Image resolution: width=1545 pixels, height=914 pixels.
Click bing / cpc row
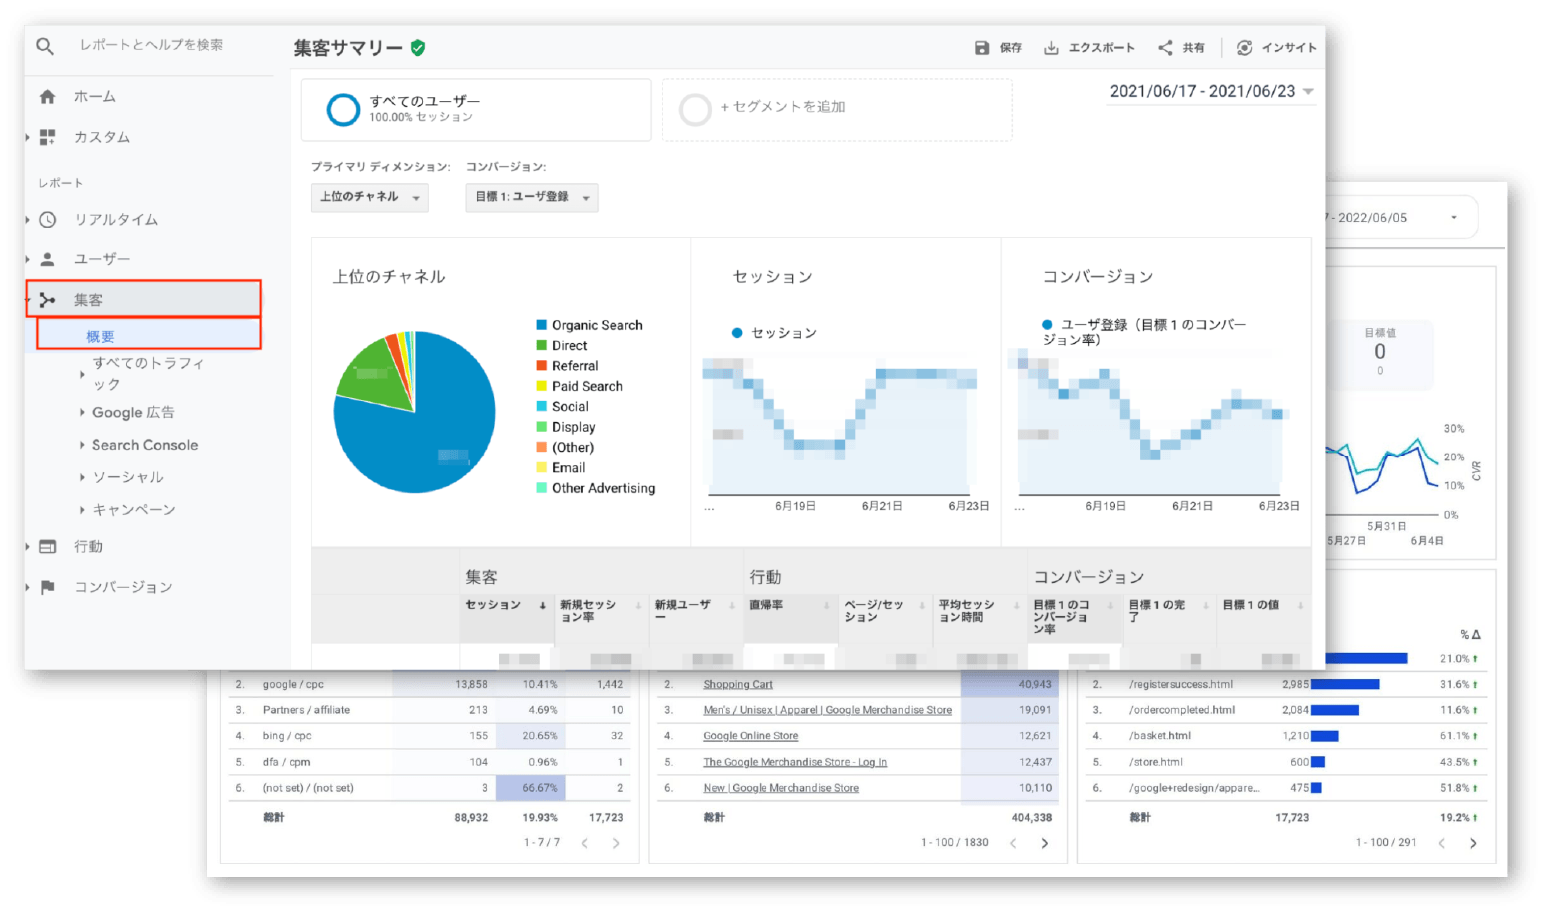429,736
